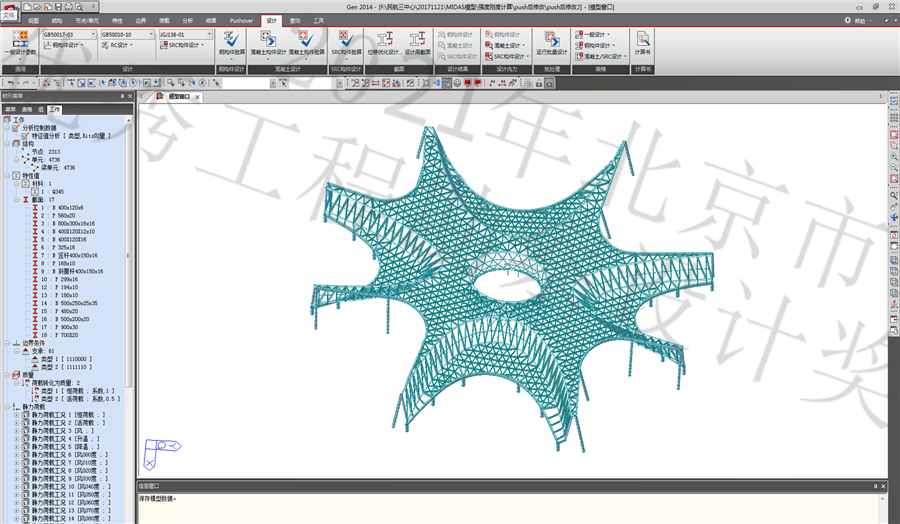
Task: Select 特征值分析 eigenvalue analysis item
Action: pos(67,135)
